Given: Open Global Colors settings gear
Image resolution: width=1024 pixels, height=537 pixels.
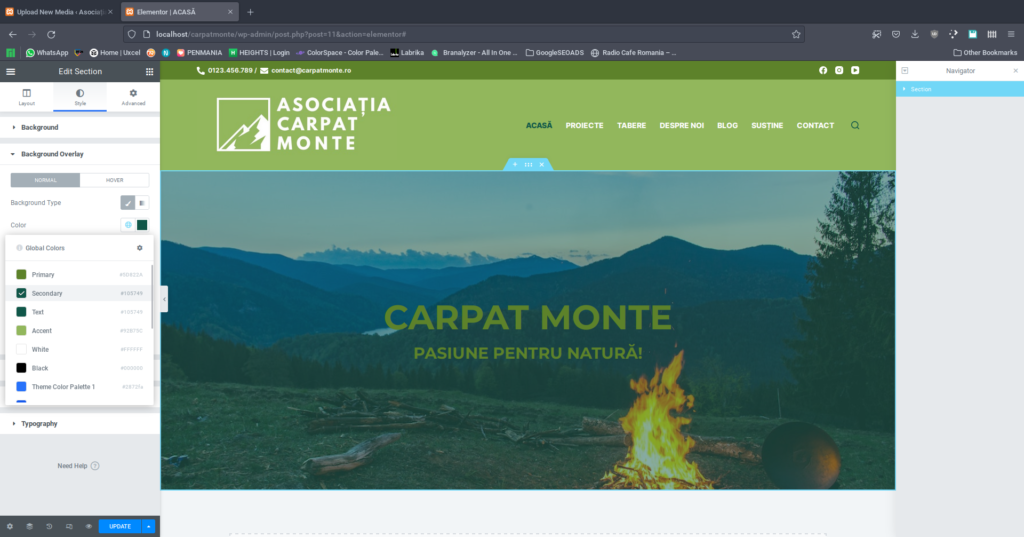Looking at the screenshot, I should (139, 248).
